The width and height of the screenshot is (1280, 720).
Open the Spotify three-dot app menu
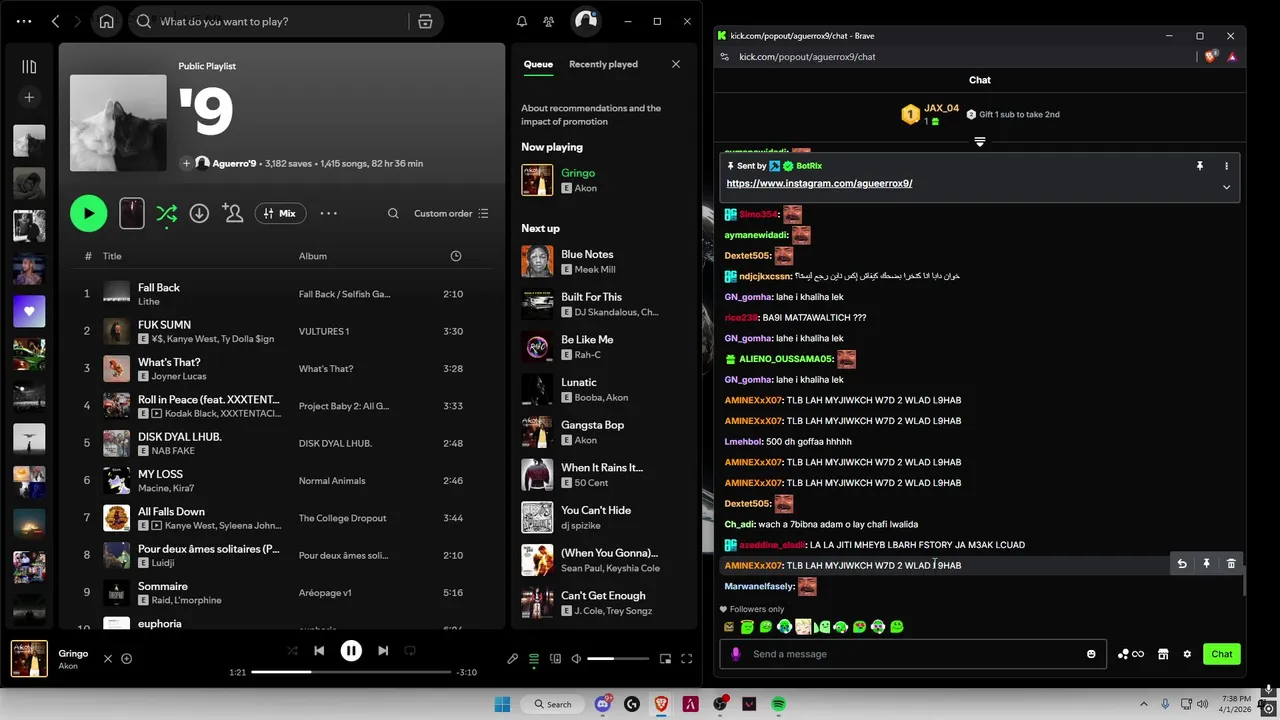[24, 21]
